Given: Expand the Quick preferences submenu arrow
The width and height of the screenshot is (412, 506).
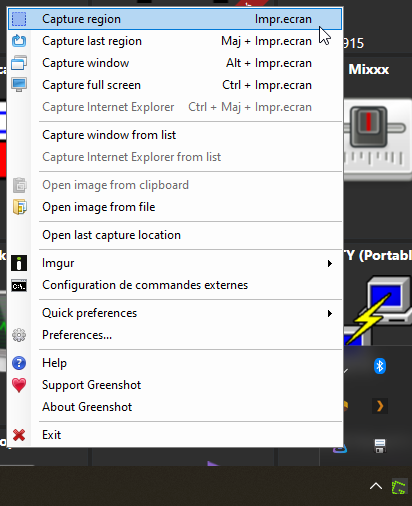Looking at the screenshot, I should coord(330,314).
